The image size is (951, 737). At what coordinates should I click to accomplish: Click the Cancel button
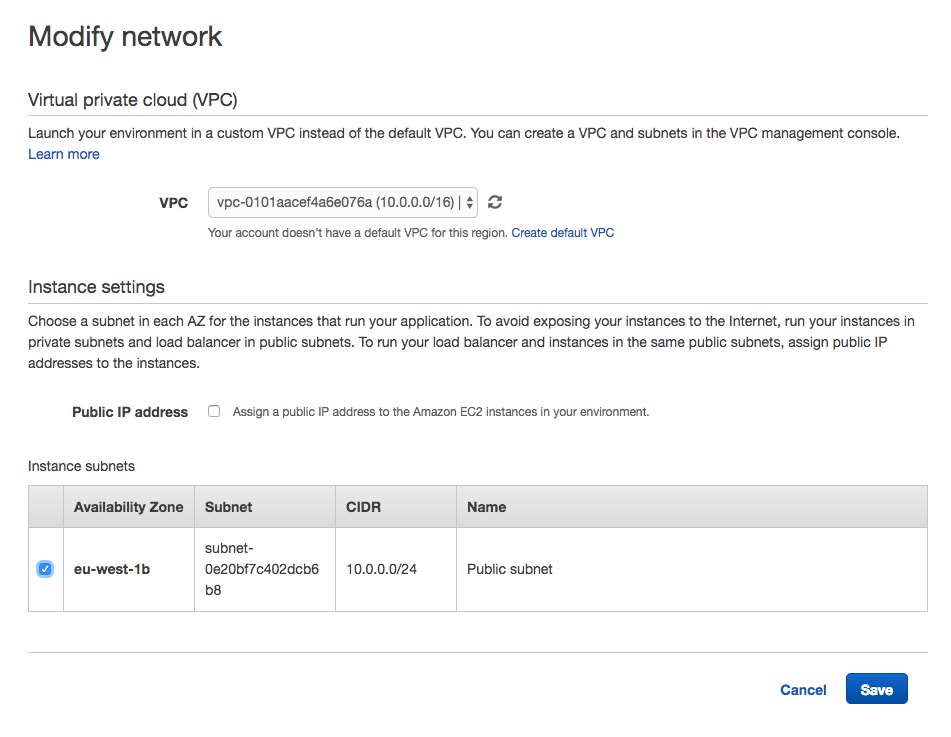[x=803, y=690]
